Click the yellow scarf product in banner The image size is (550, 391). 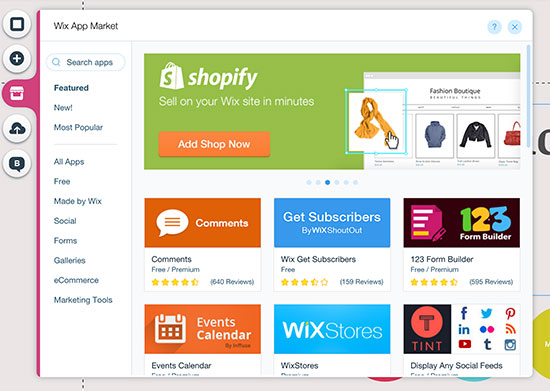click(376, 121)
